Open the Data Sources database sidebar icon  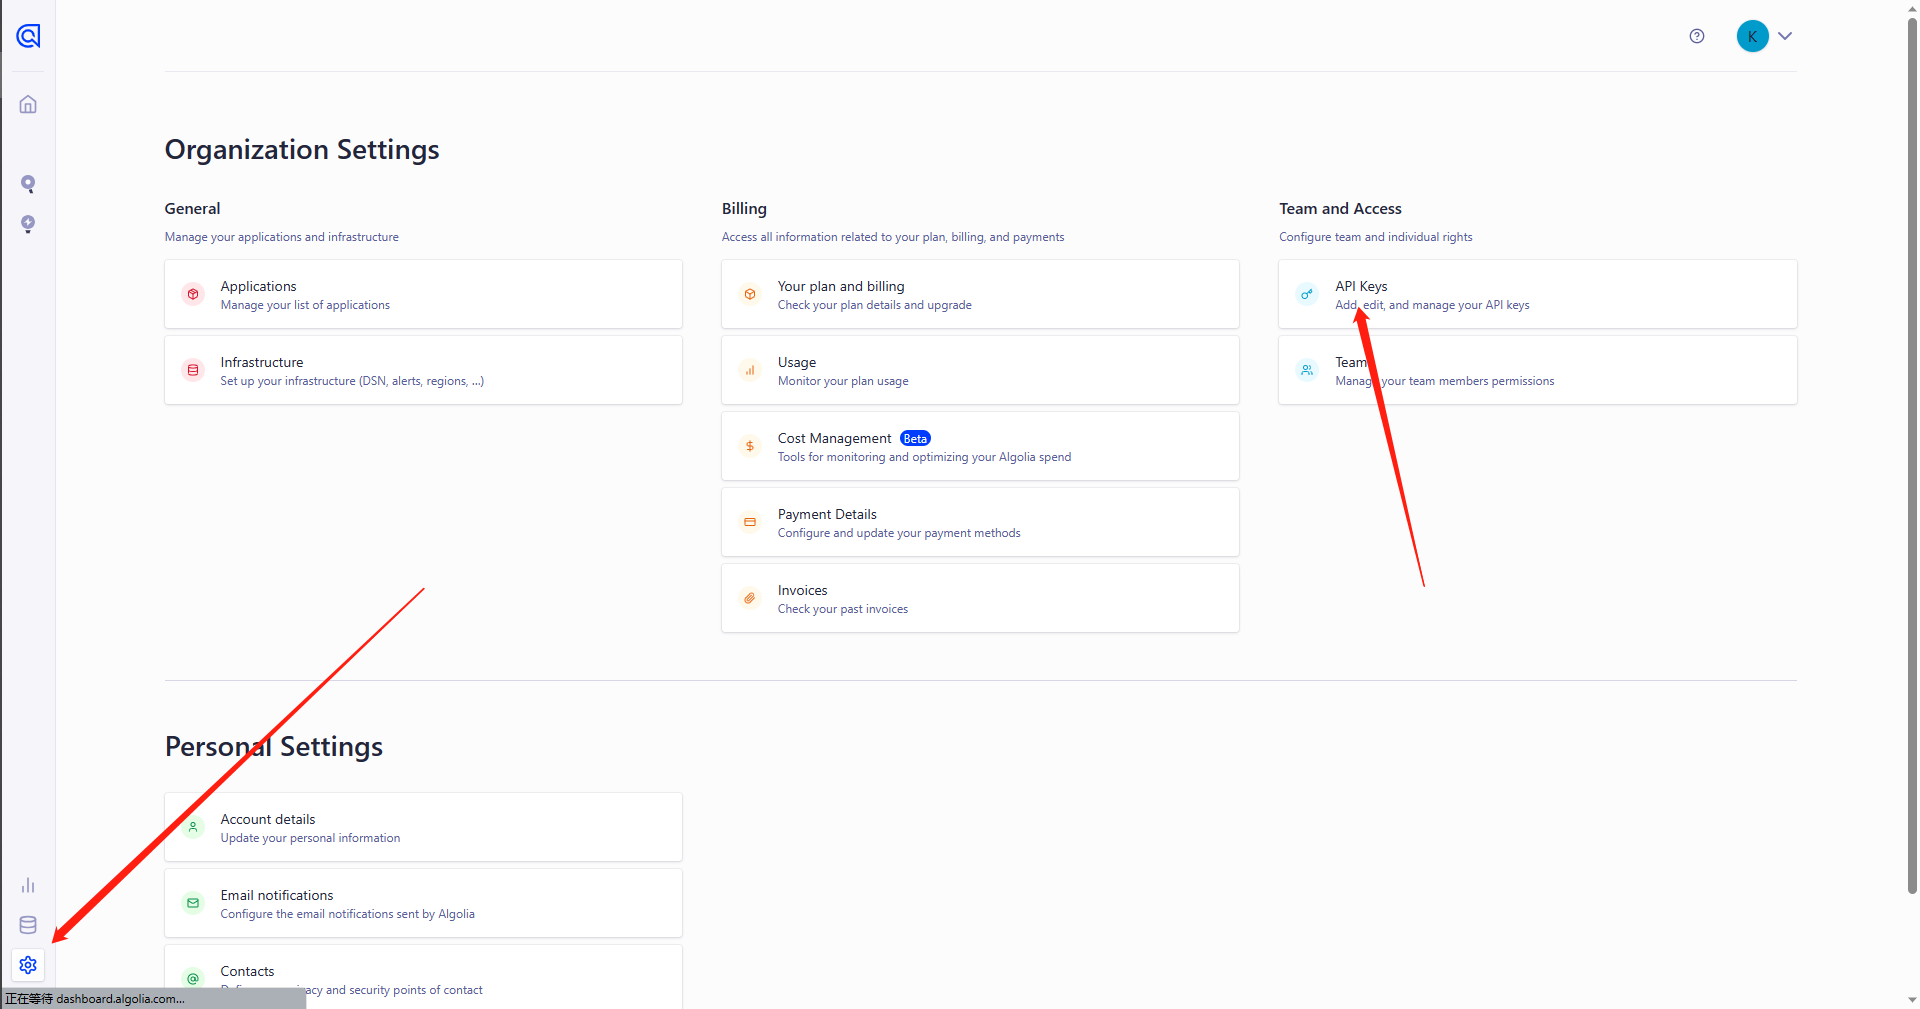(x=28, y=925)
